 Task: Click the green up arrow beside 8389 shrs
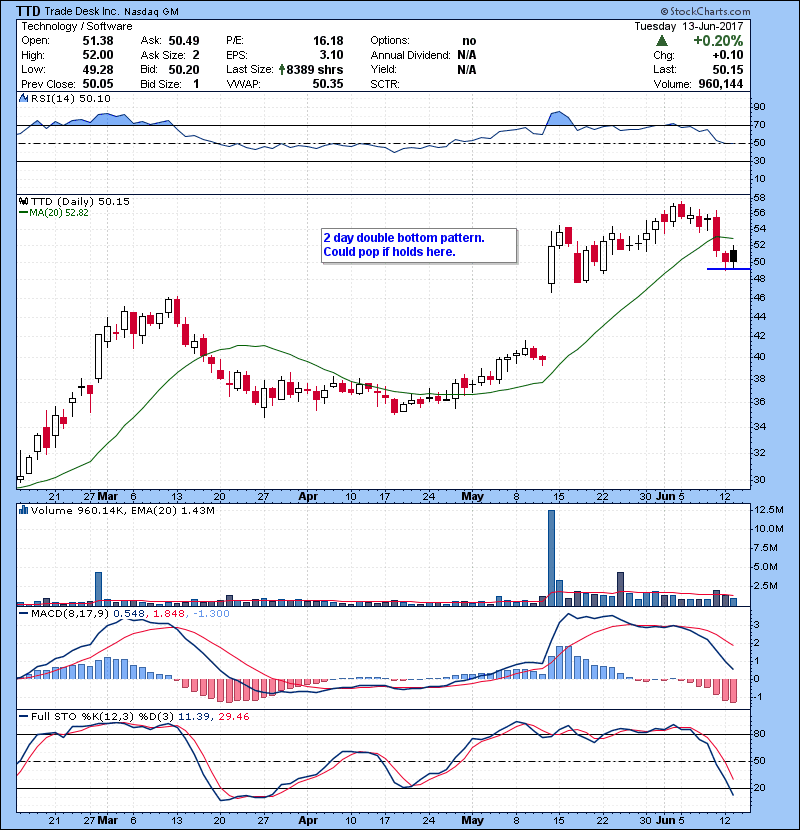[x=282, y=69]
